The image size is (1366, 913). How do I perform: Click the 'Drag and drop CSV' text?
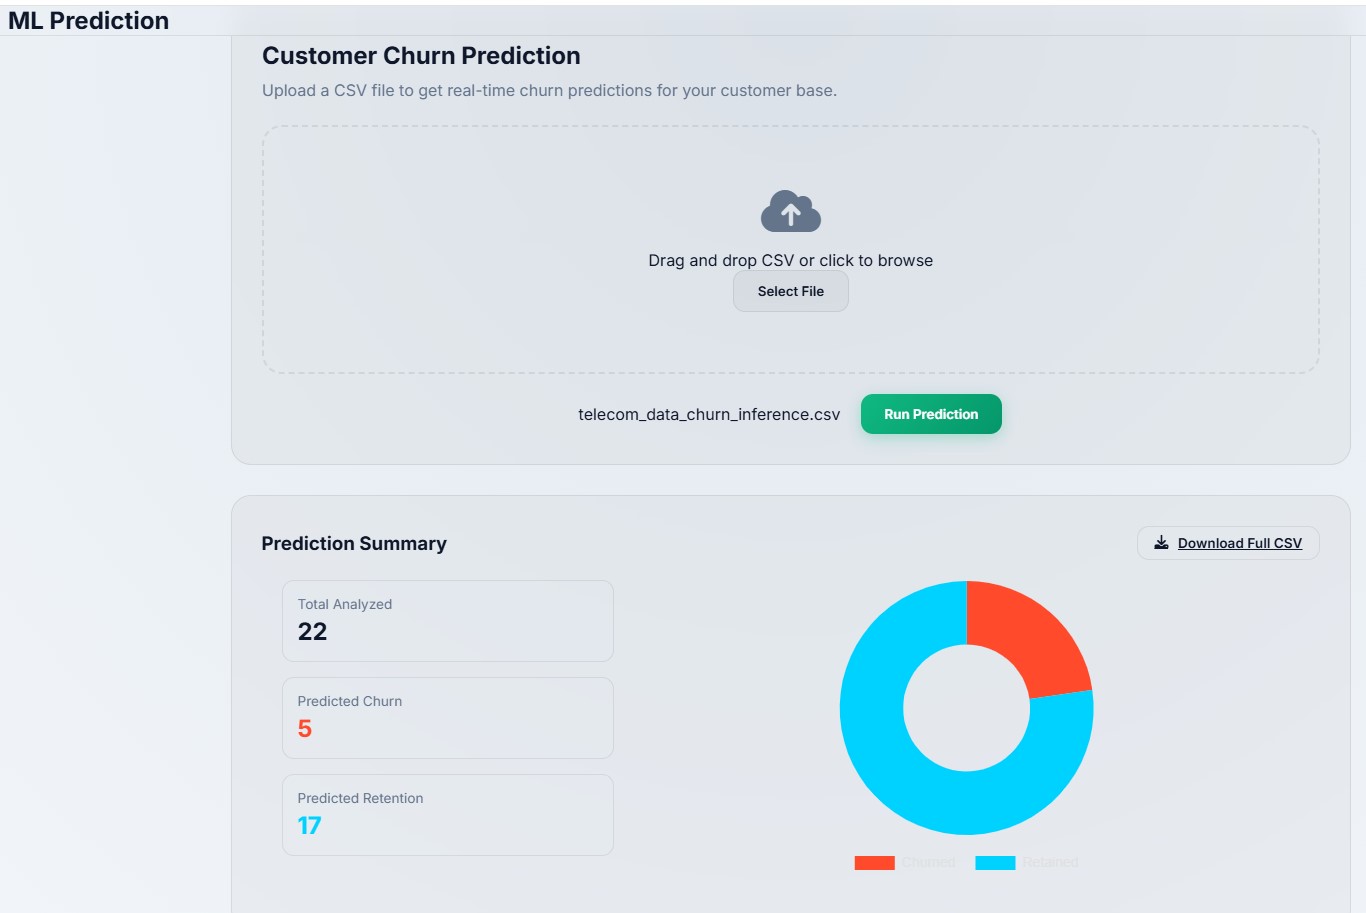(790, 260)
